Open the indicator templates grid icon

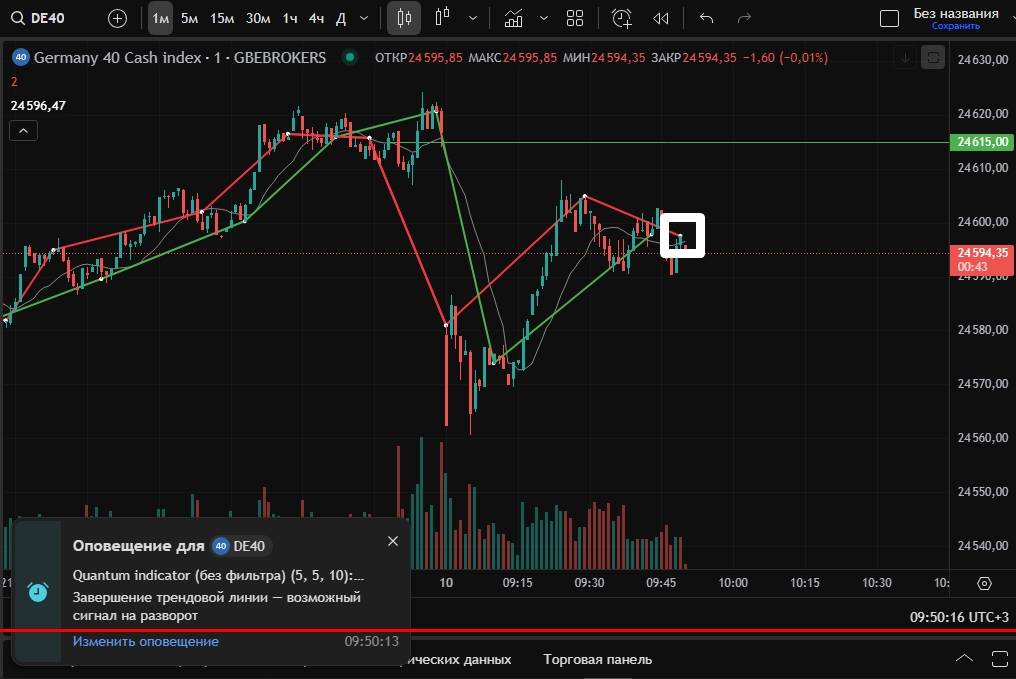click(x=575, y=18)
